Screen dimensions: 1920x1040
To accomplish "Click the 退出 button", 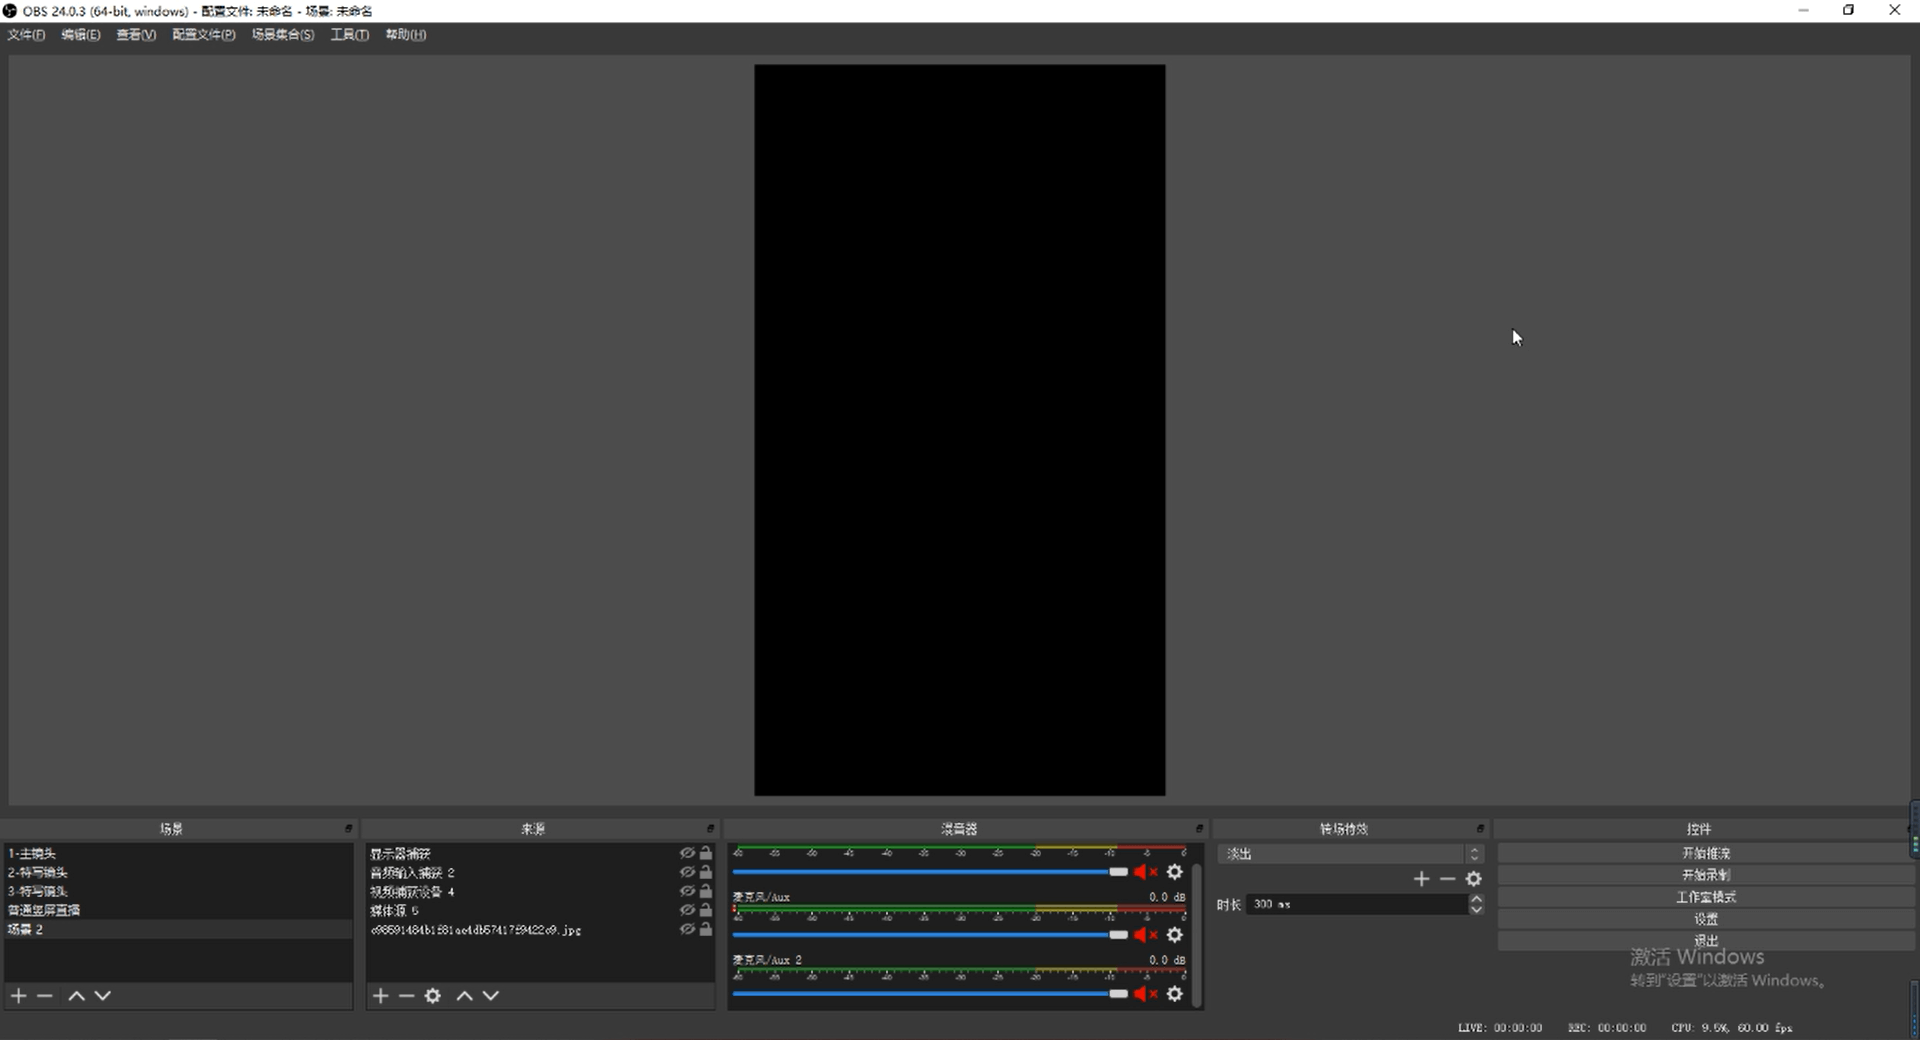I will (x=1705, y=940).
